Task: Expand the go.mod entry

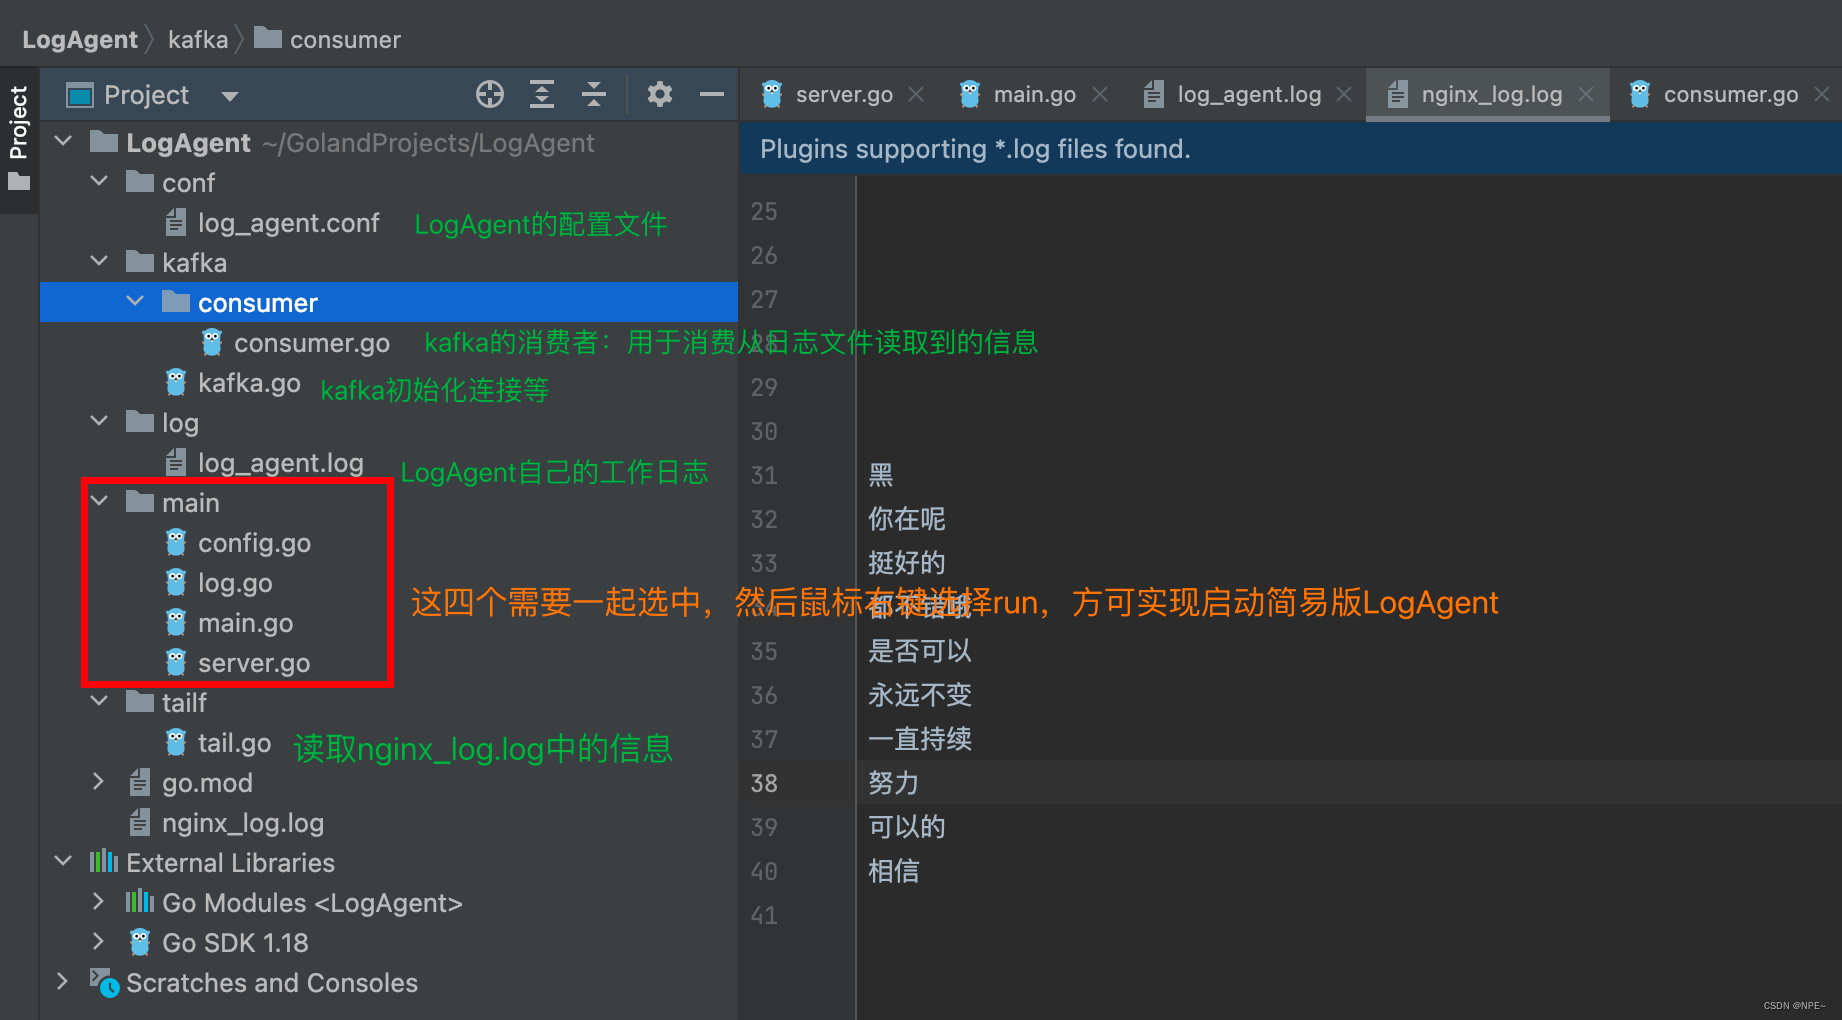Action: [x=98, y=782]
